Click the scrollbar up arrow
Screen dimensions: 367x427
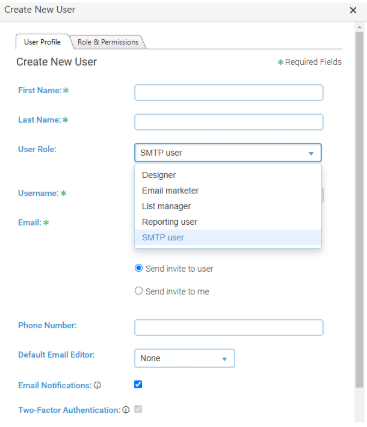pos(359,27)
